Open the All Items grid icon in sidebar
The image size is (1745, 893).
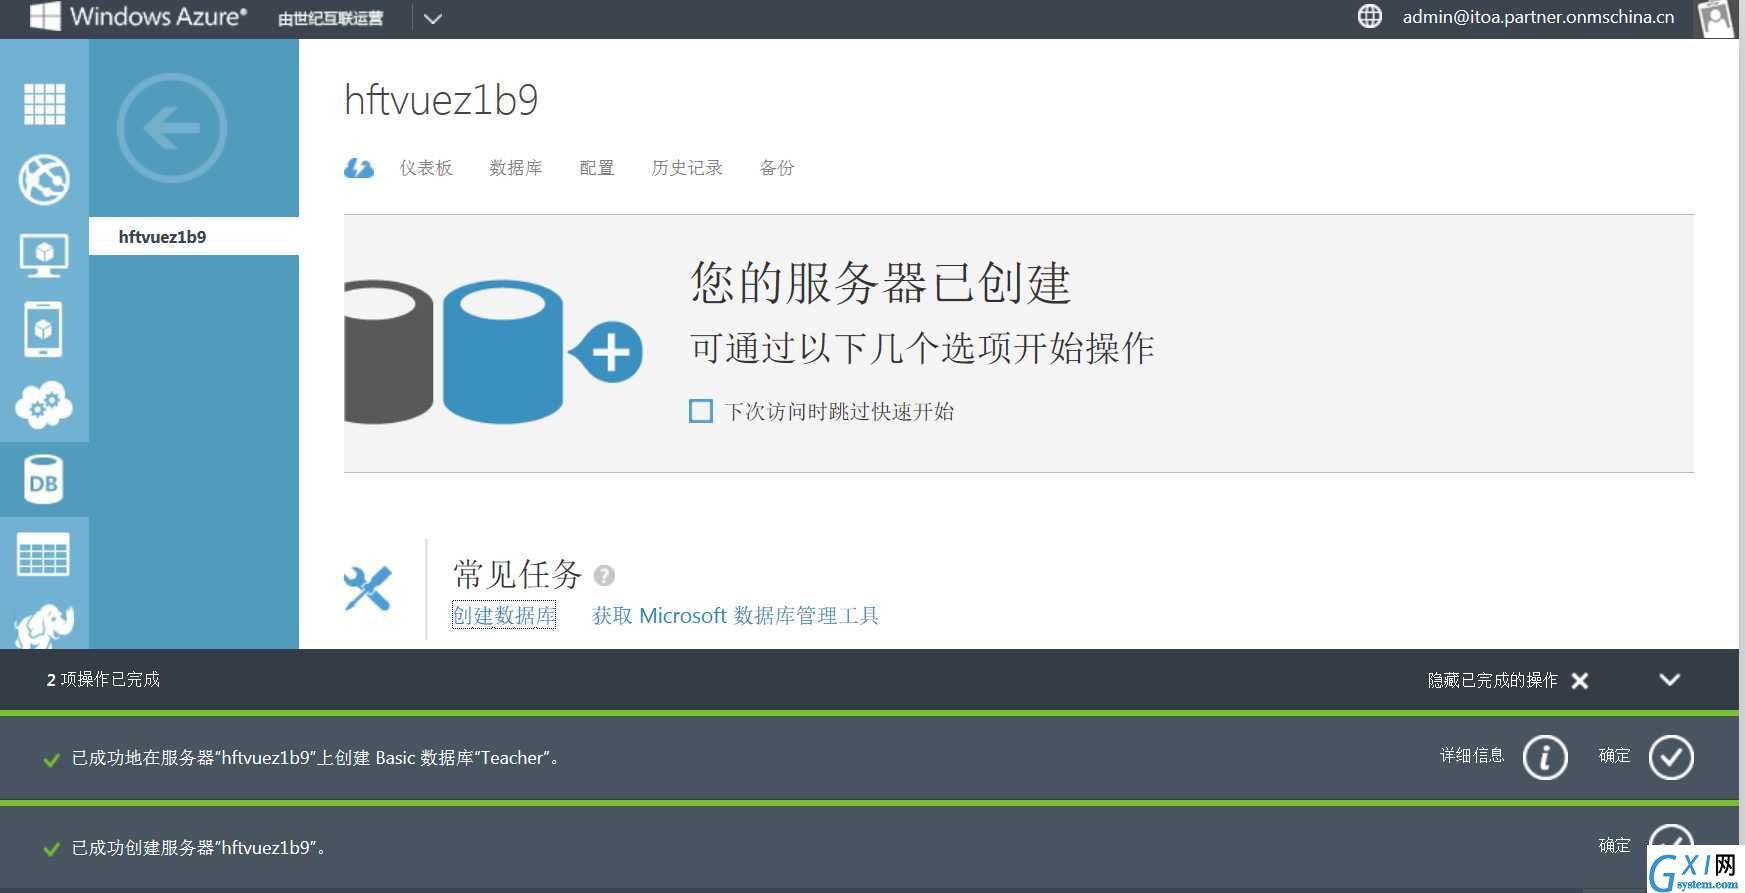(44, 103)
